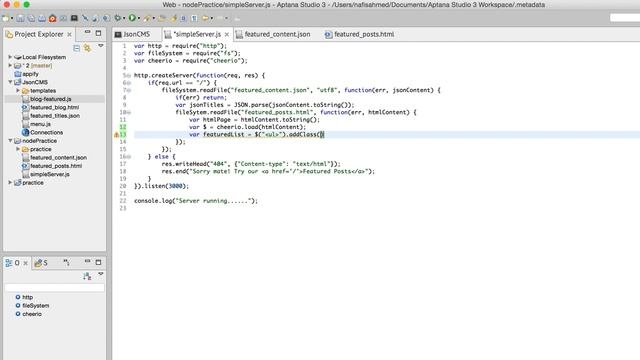Toggle code fold on line 5
The height and width of the screenshot is (360, 640).
tap(129, 76)
